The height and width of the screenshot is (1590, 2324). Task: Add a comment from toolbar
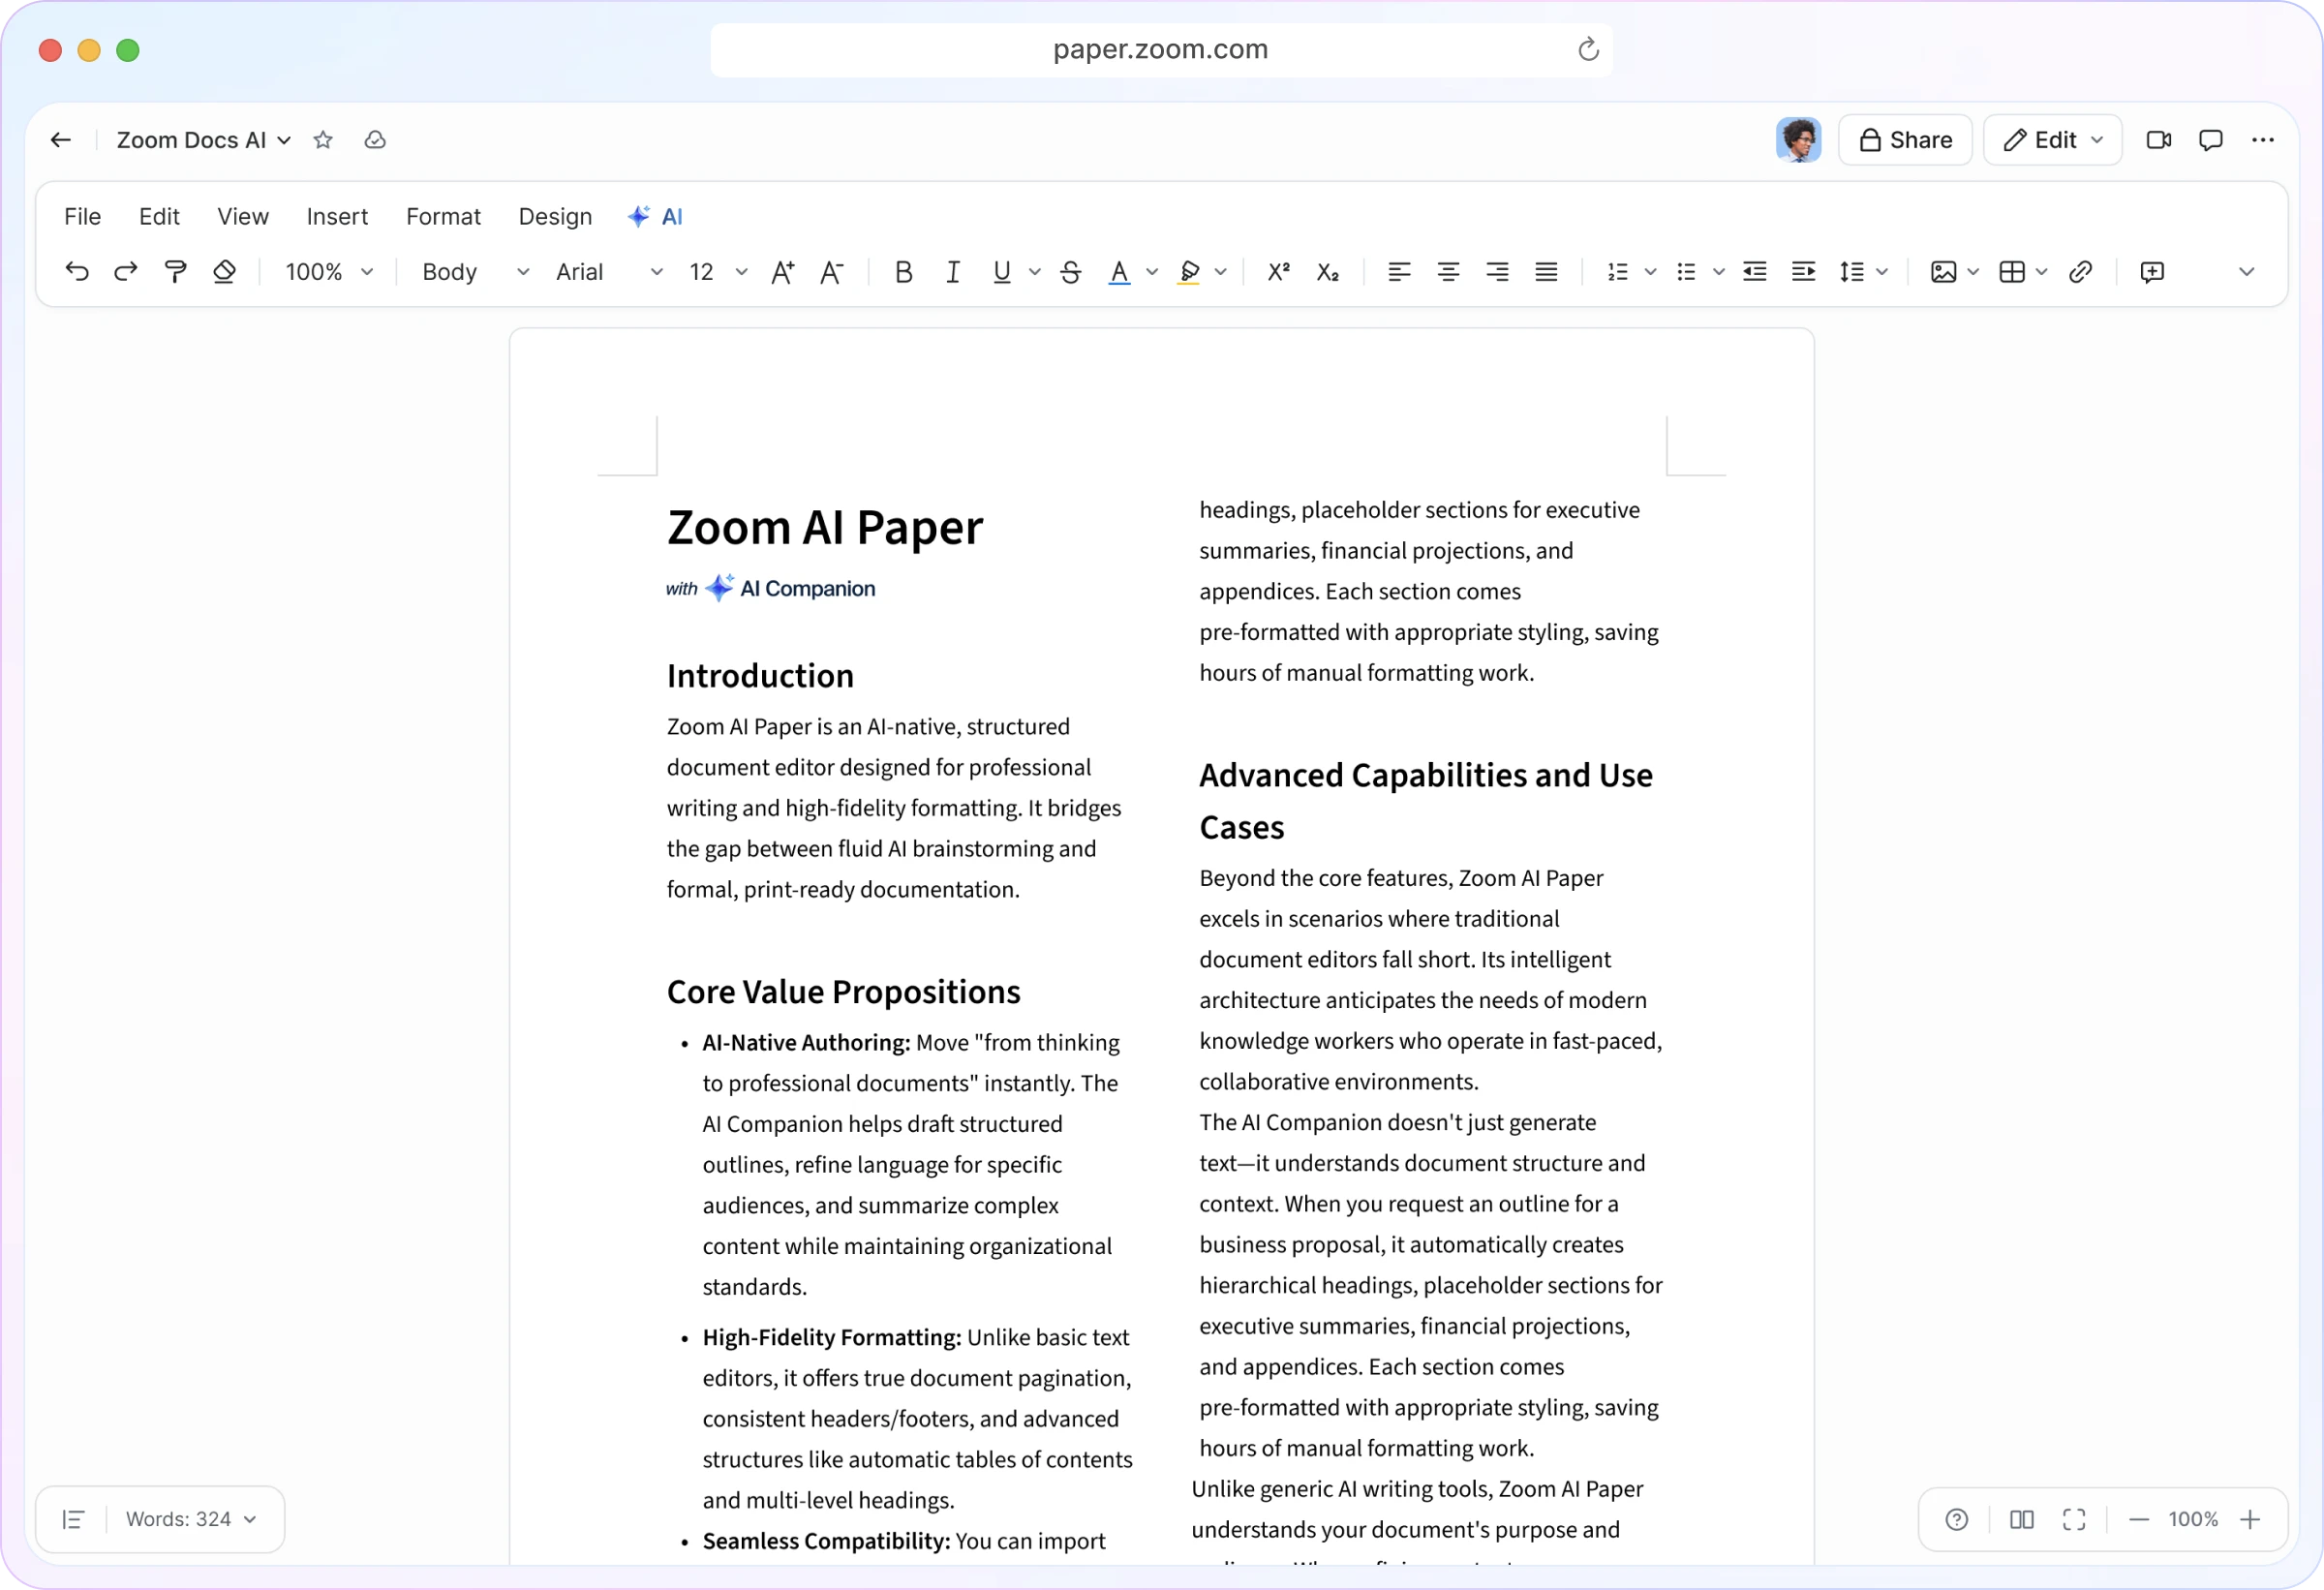pyautogui.click(x=2153, y=272)
